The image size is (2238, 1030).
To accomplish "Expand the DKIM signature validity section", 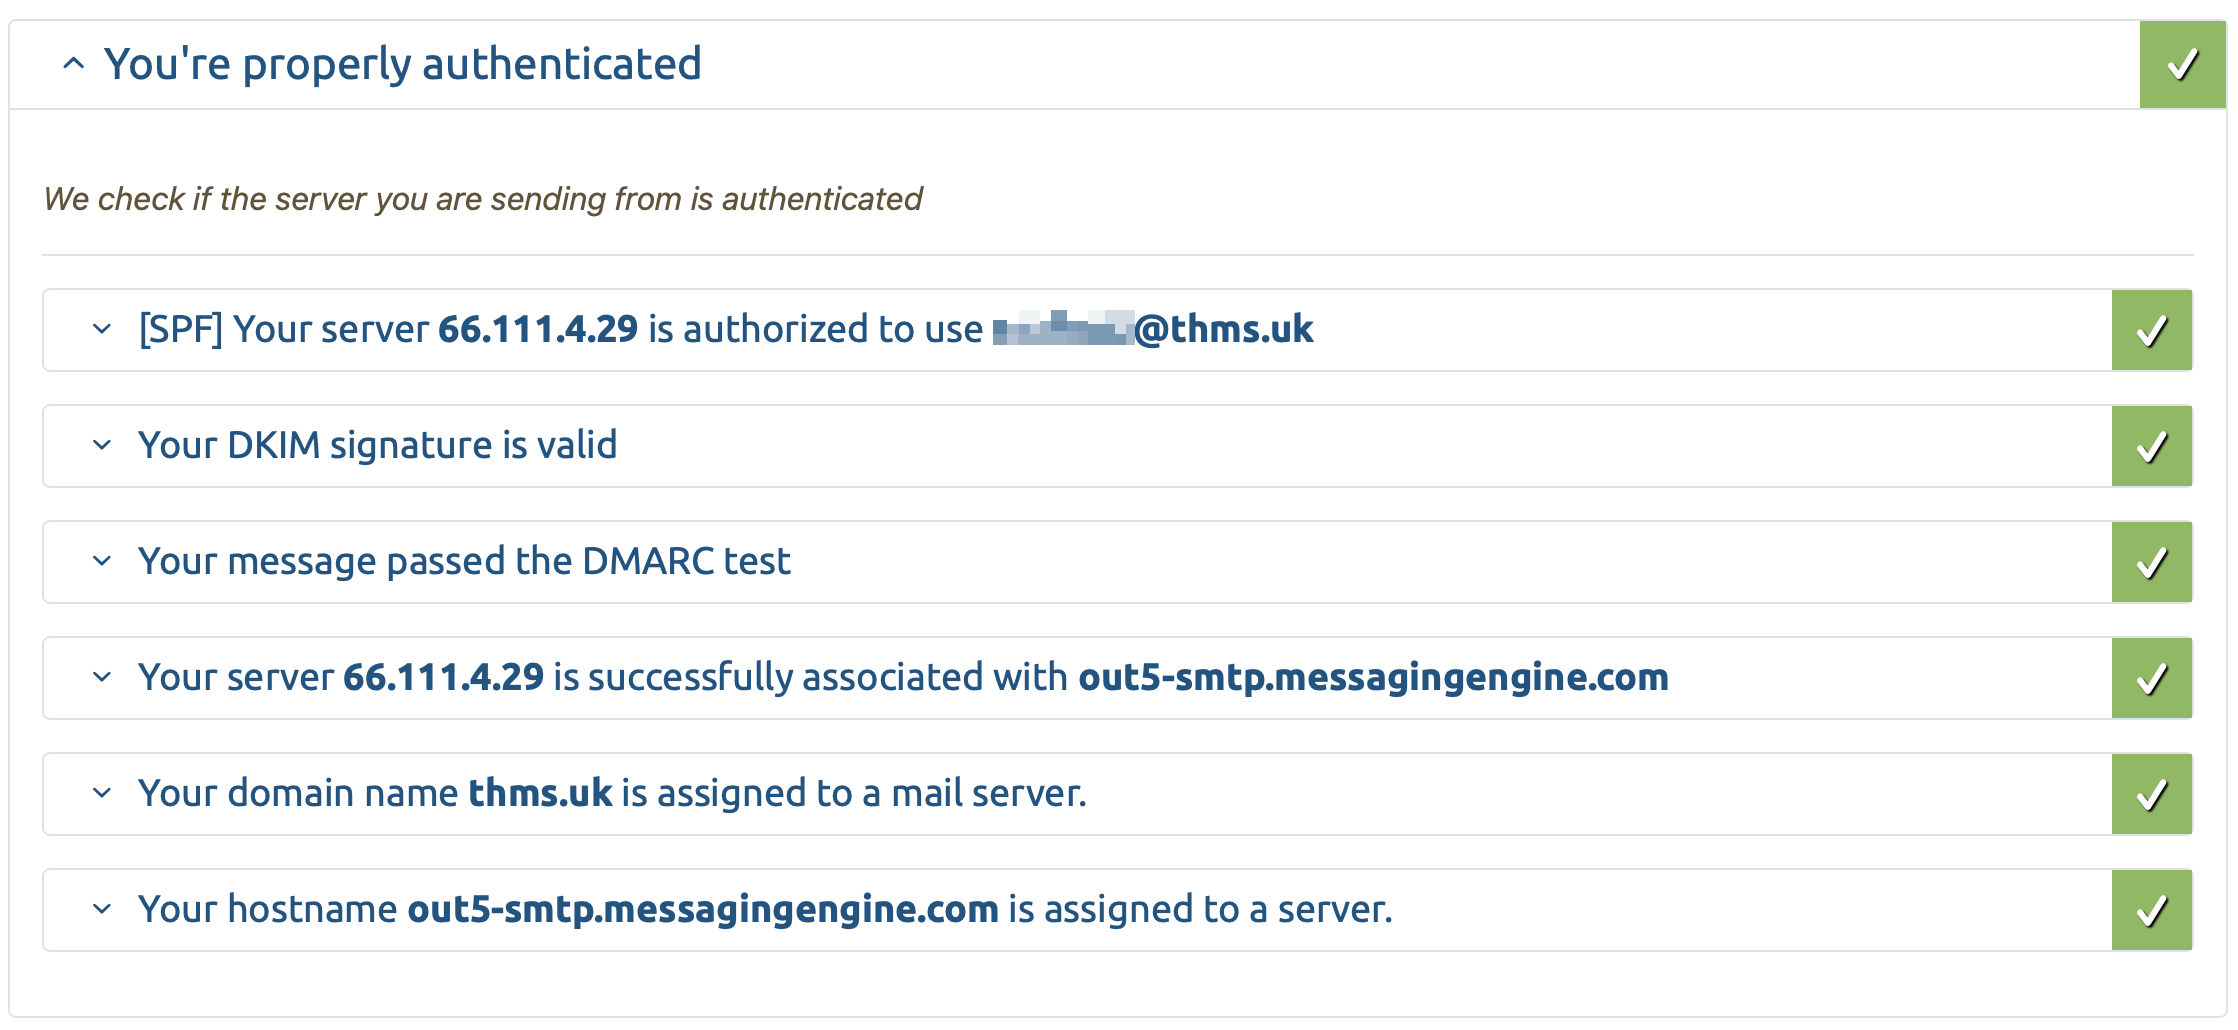I will click(100, 446).
